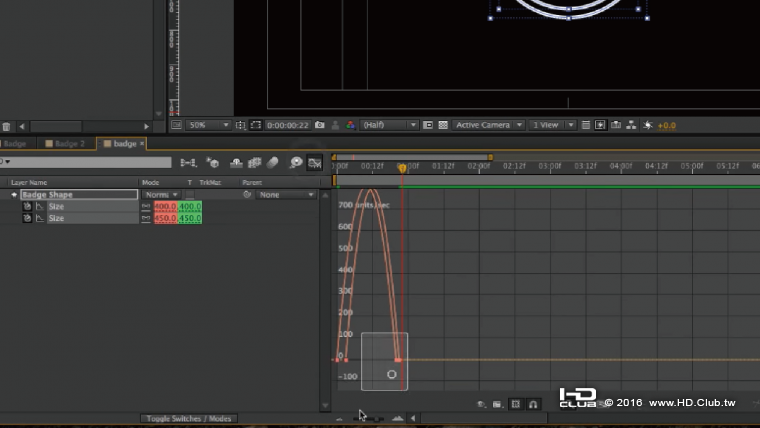Toggle the Fast Previews icon
Screen dimensions: 760x428
point(600,125)
